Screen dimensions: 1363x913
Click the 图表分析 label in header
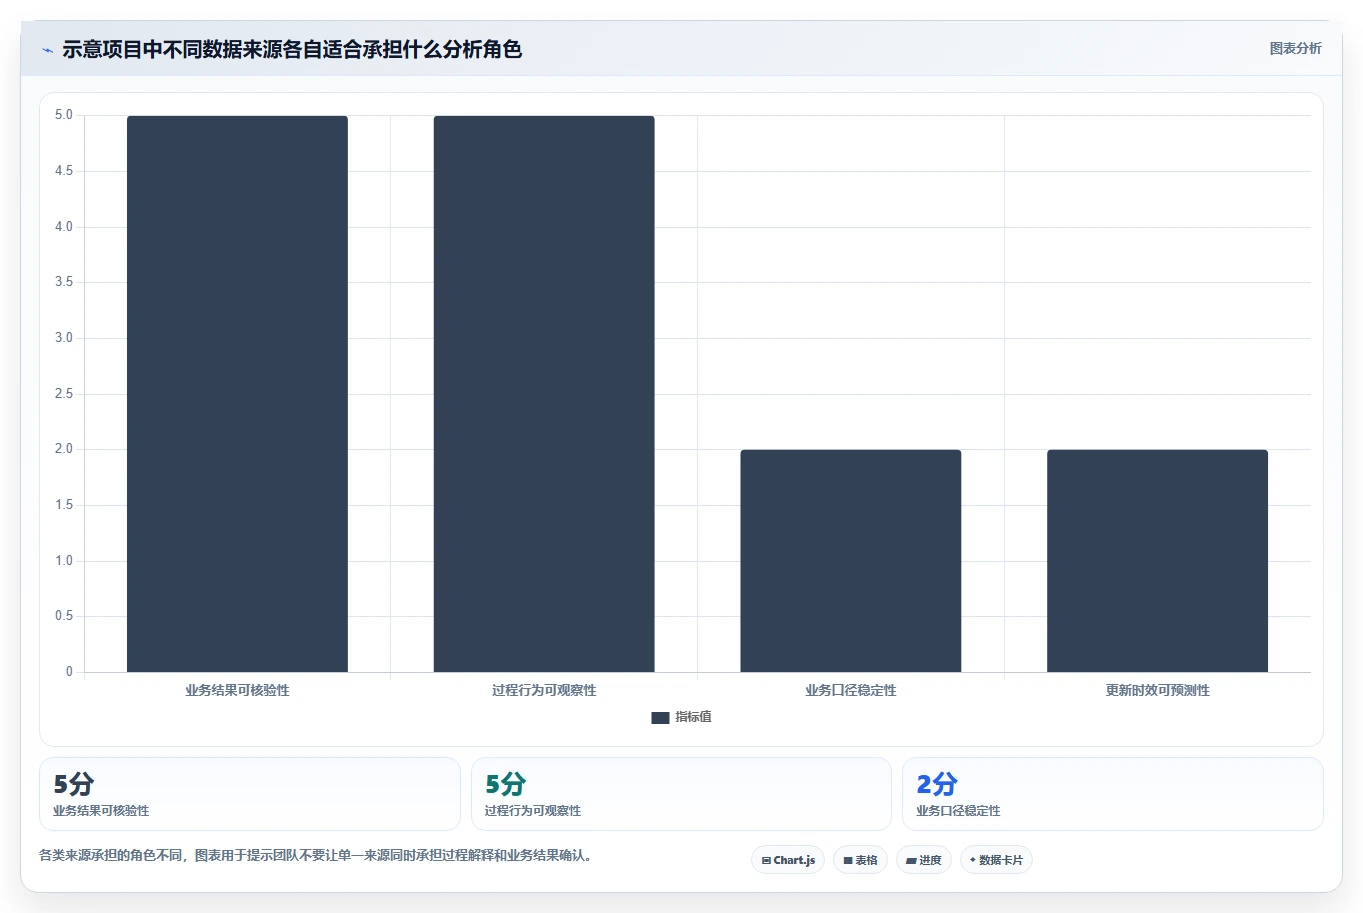pyautogui.click(x=1295, y=48)
